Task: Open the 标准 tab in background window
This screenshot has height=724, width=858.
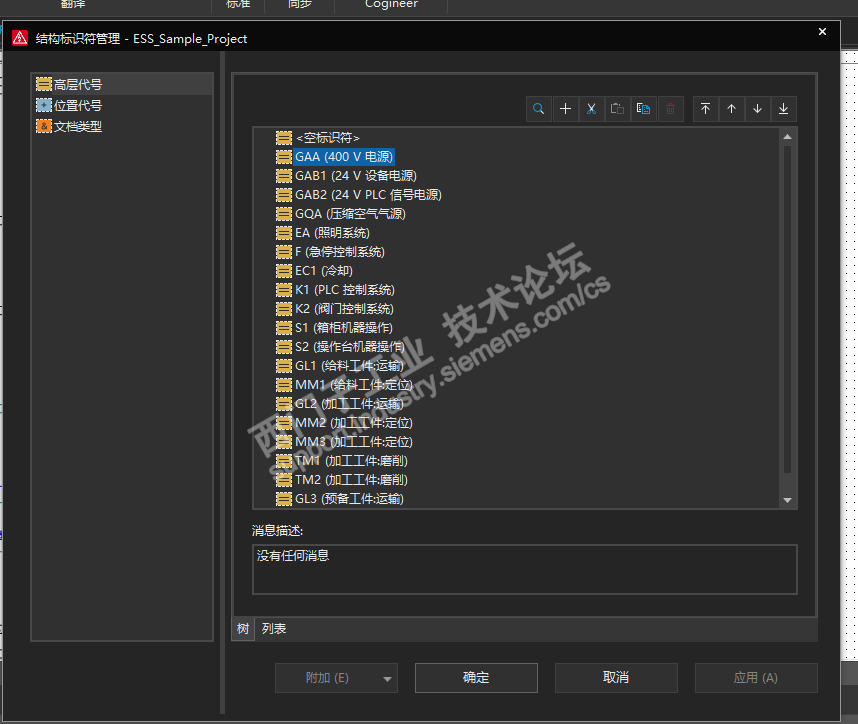Action: (x=239, y=4)
